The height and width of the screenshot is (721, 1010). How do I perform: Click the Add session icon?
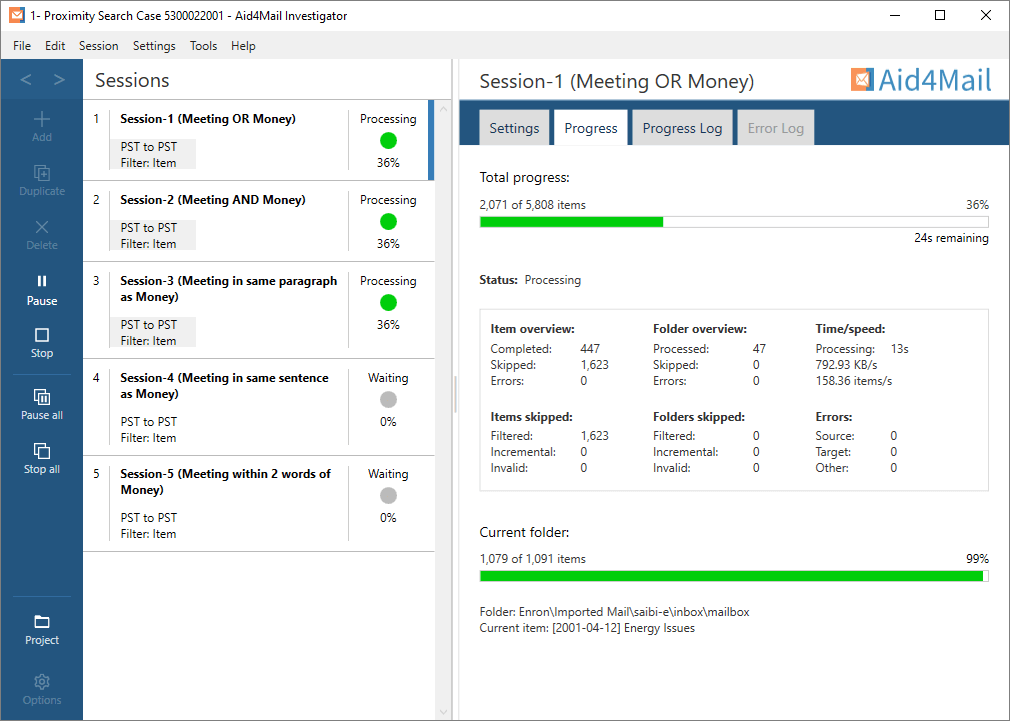click(42, 119)
